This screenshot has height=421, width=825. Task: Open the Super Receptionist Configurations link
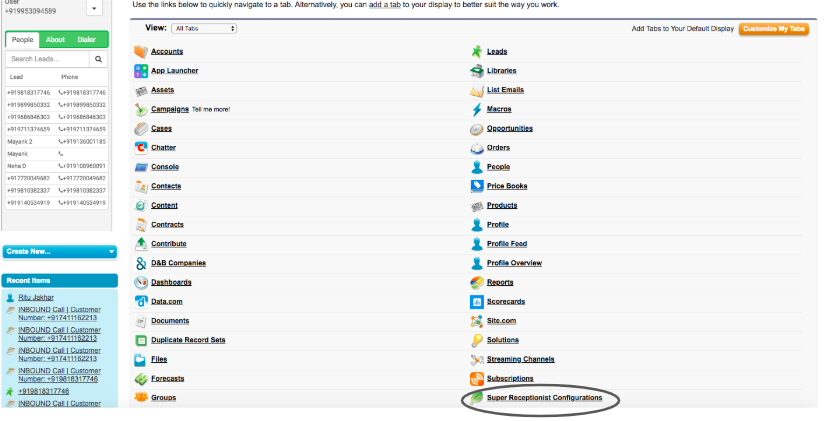click(x=545, y=398)
